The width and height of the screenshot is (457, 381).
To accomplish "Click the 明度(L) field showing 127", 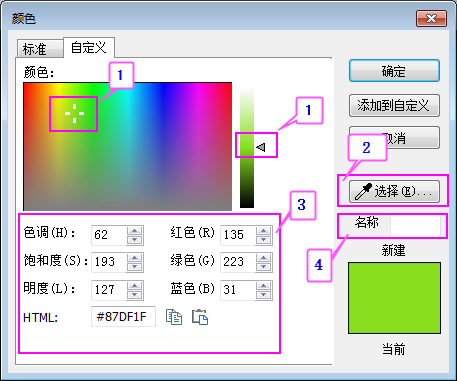I will (109, 290).
